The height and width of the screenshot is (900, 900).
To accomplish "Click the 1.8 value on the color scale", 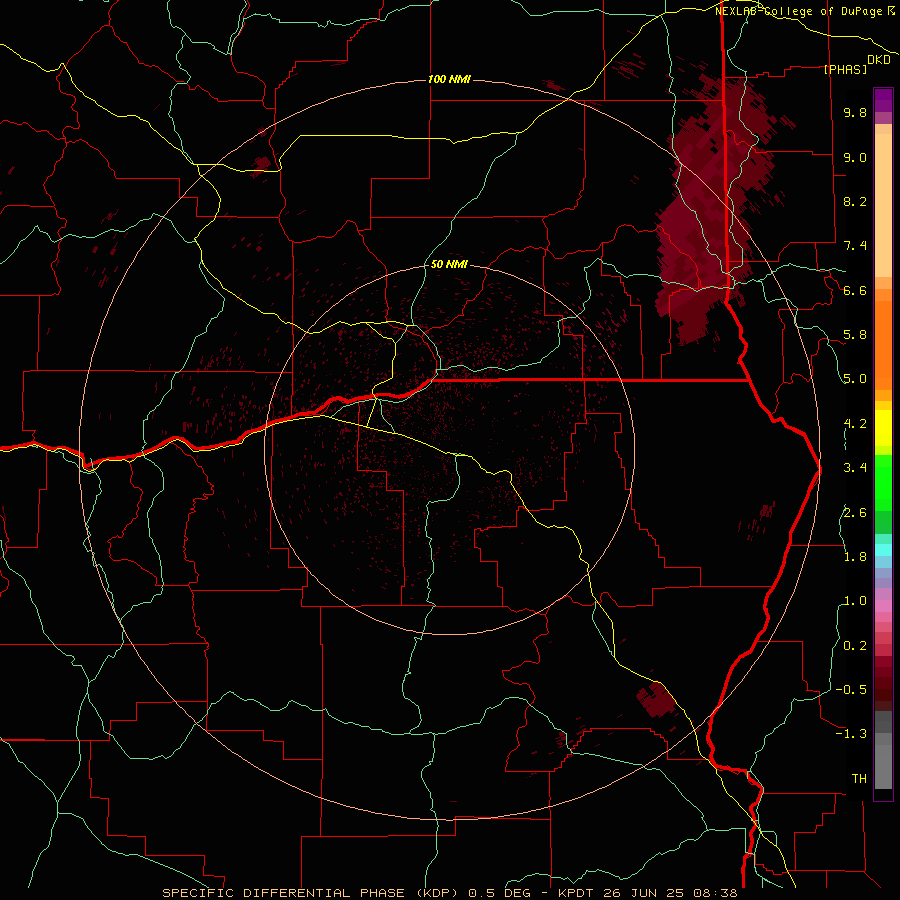I will (x=855, y=557).
